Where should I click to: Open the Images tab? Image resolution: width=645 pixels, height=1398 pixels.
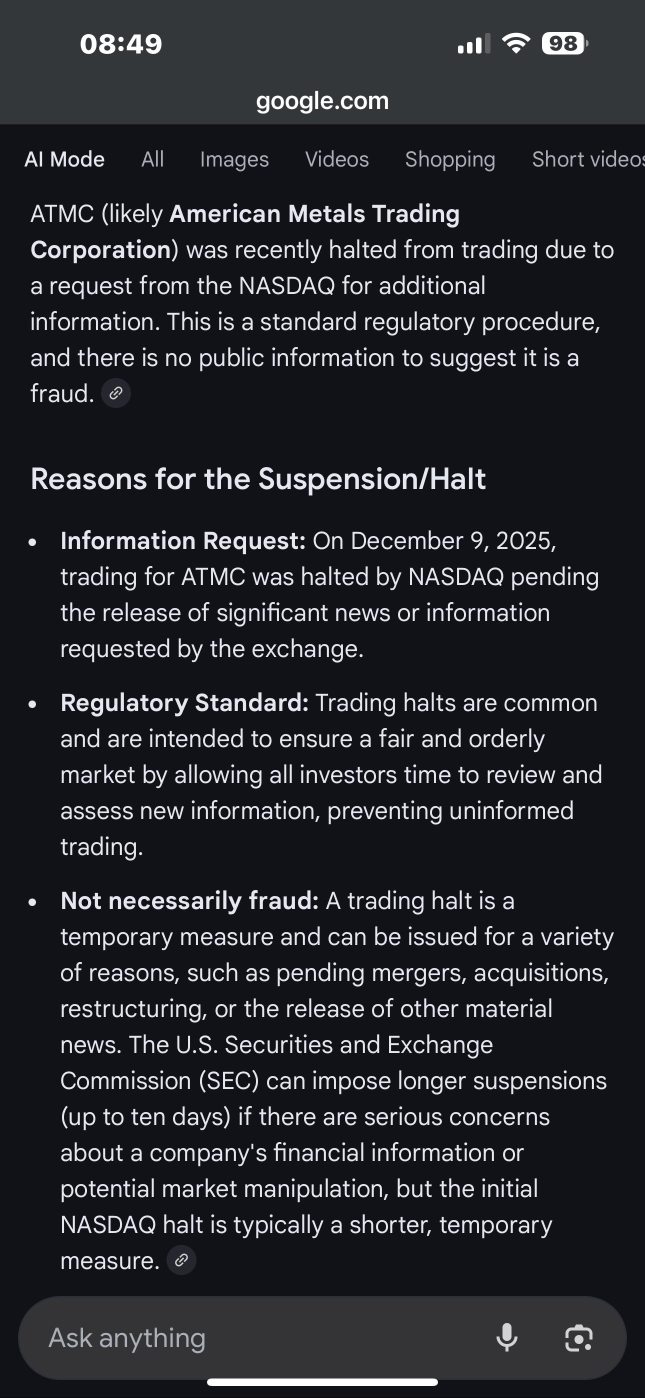pos(234,159)
